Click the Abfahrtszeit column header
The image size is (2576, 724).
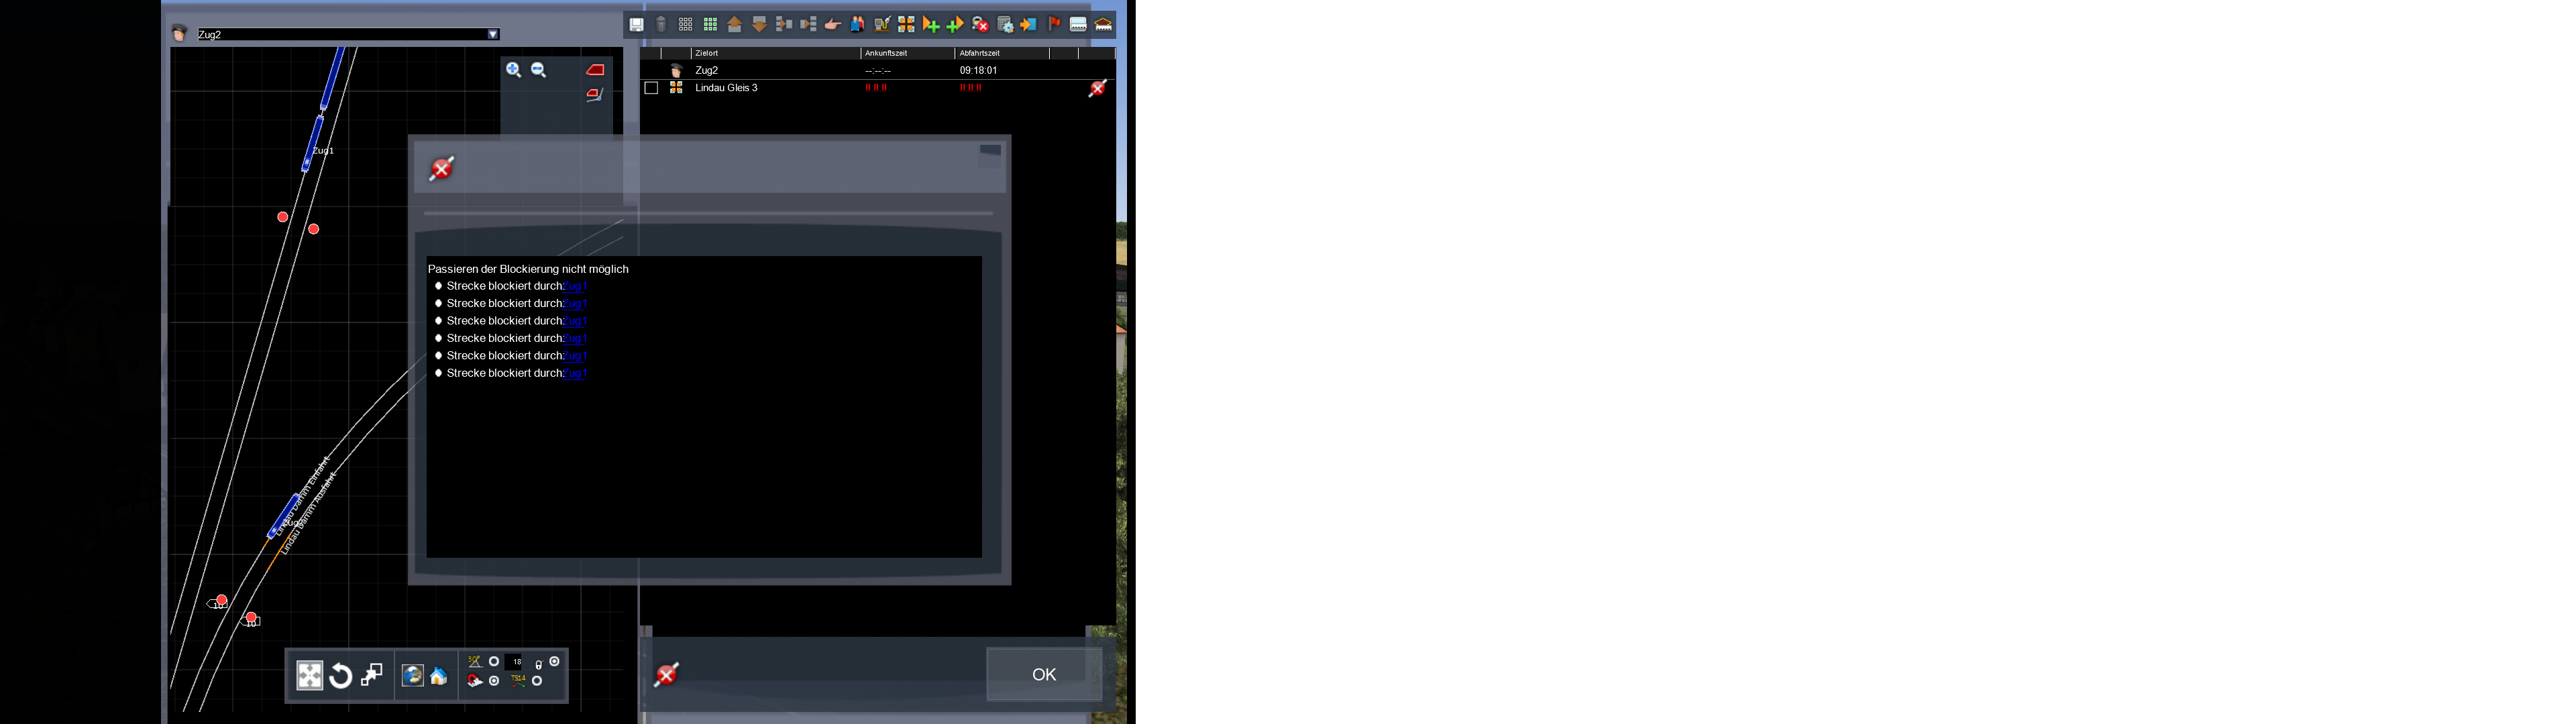[x=979, y=53]
